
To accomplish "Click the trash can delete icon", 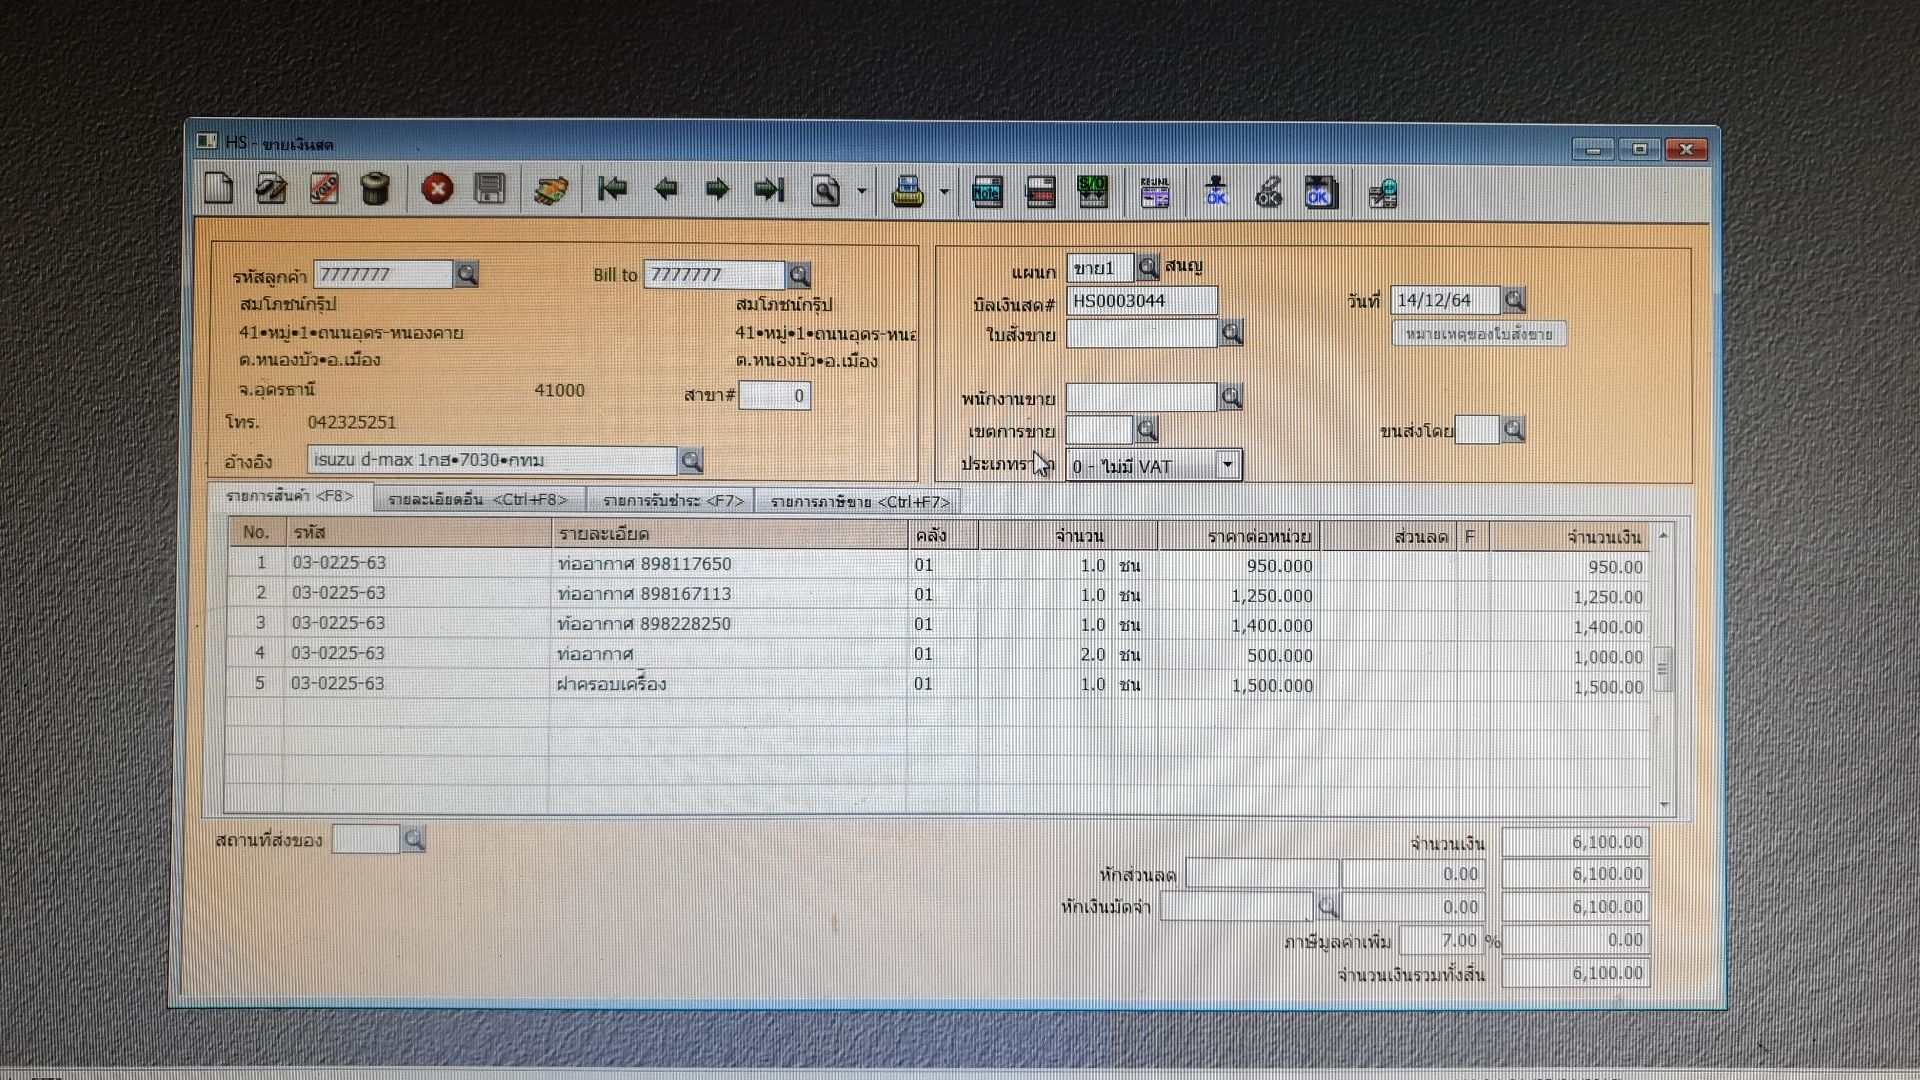I will [x=375, y=188].
